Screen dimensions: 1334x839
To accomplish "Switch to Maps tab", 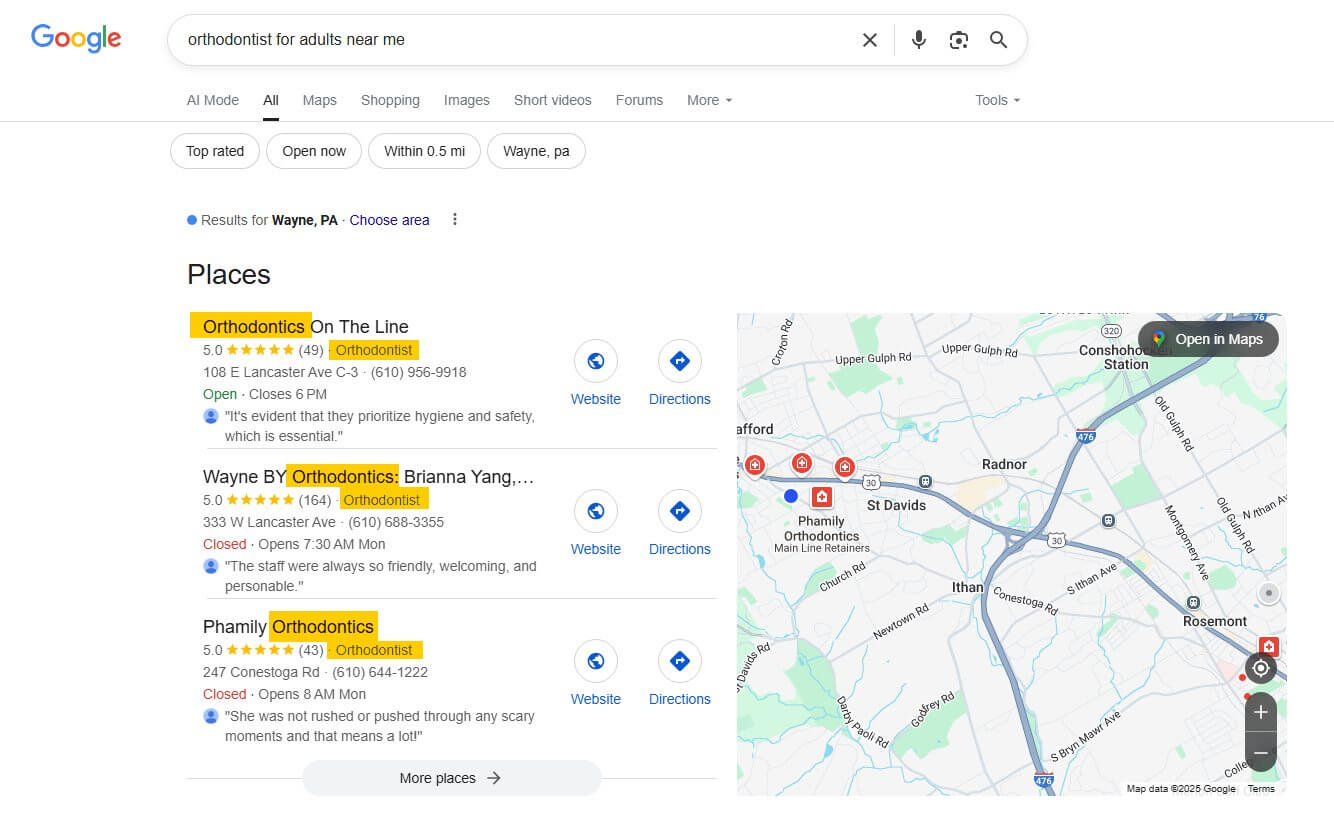I will coord(320,100).
